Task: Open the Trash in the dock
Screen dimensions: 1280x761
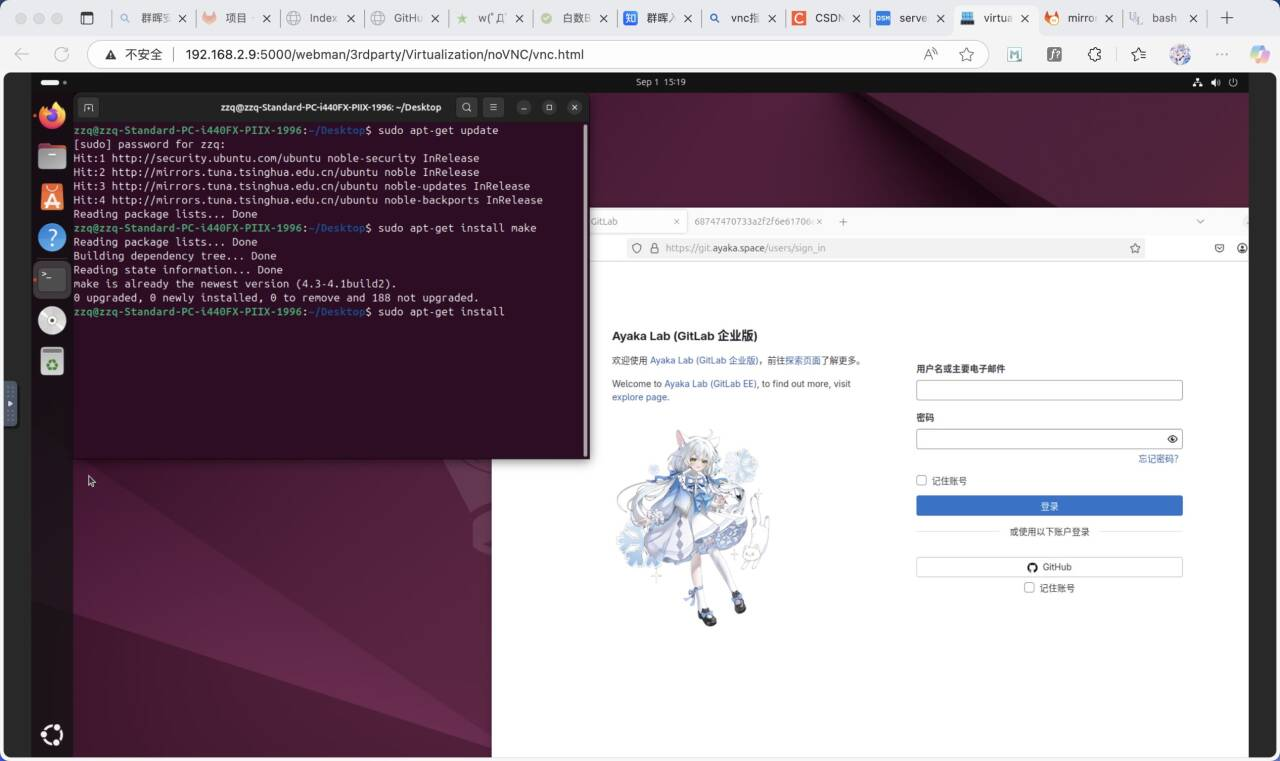Action: pyautogui.click(x=52, y=361)
